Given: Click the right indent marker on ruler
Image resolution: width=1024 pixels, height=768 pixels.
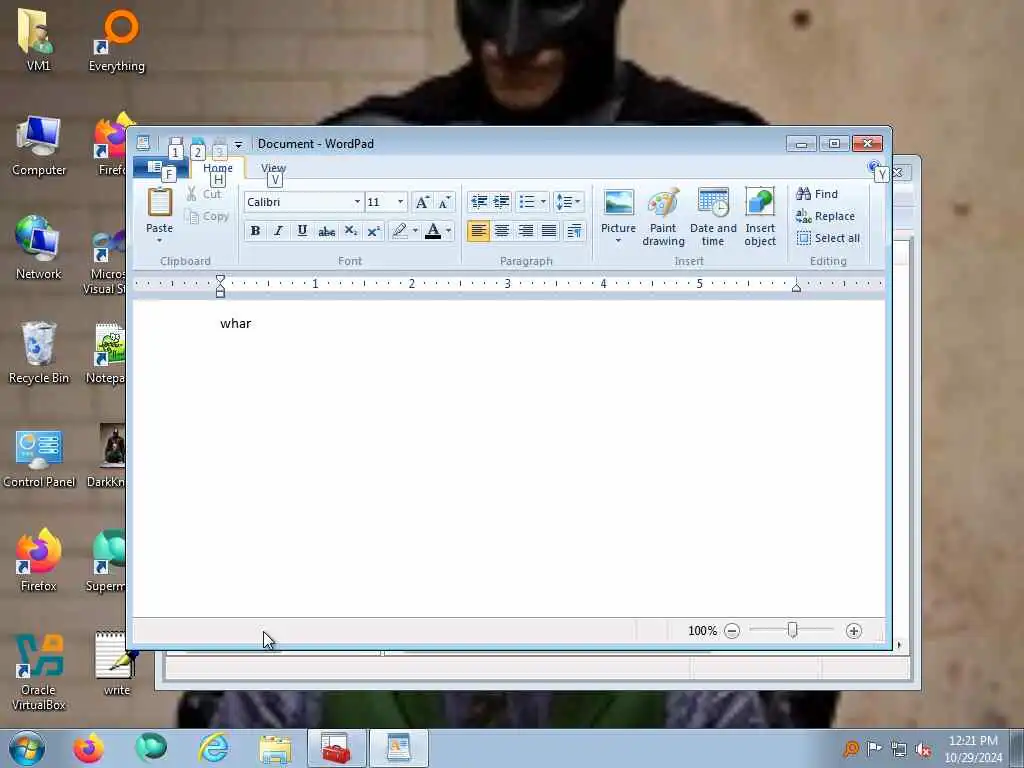Looking at the screenshot, I should [x=796, y=287].
